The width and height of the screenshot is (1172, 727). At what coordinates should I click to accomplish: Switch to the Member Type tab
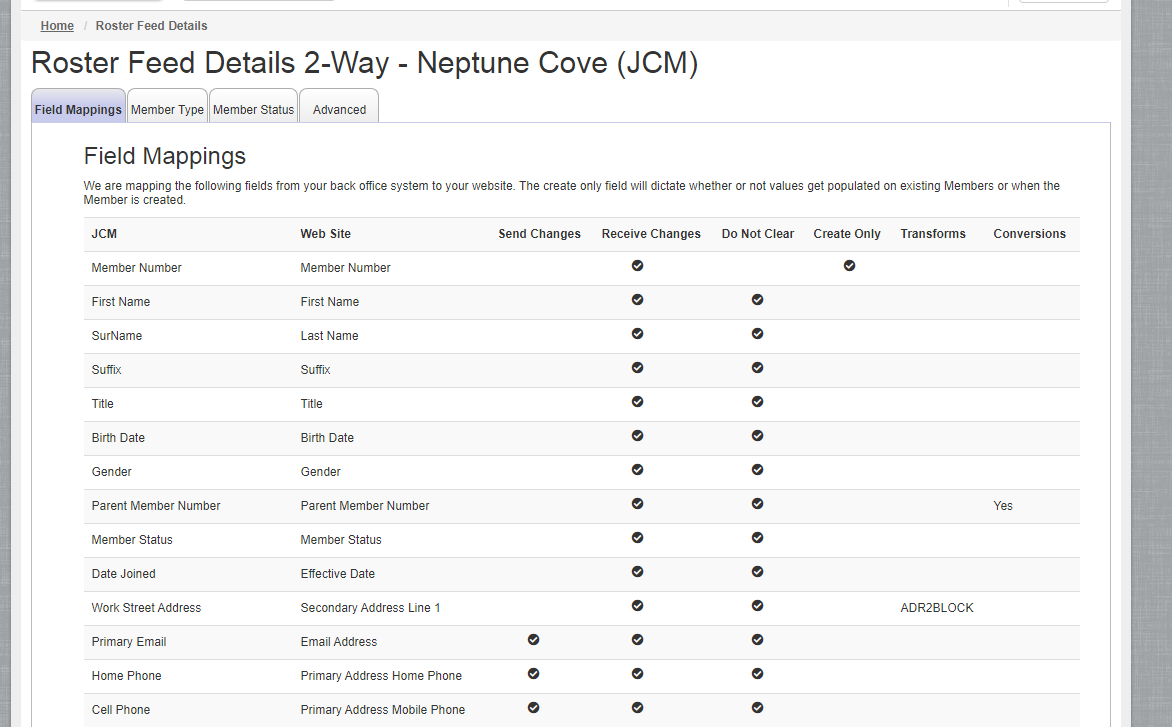(x=167, y=106)
